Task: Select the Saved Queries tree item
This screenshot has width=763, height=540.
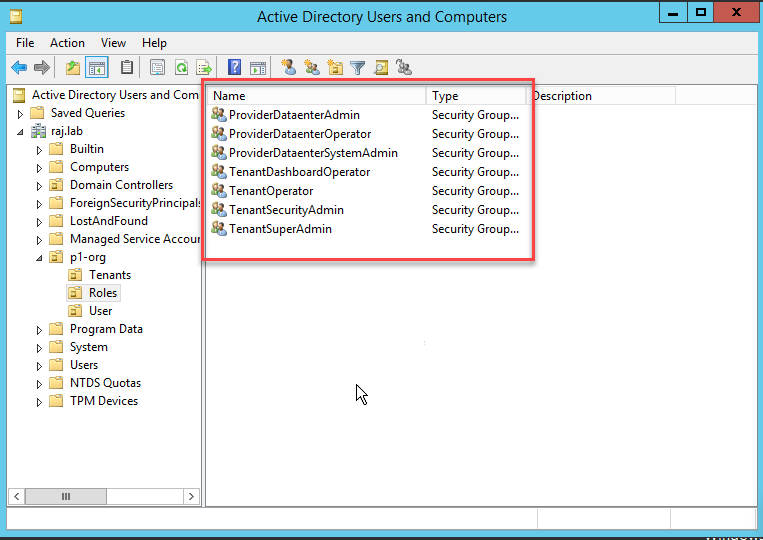Action: point(88,113)
